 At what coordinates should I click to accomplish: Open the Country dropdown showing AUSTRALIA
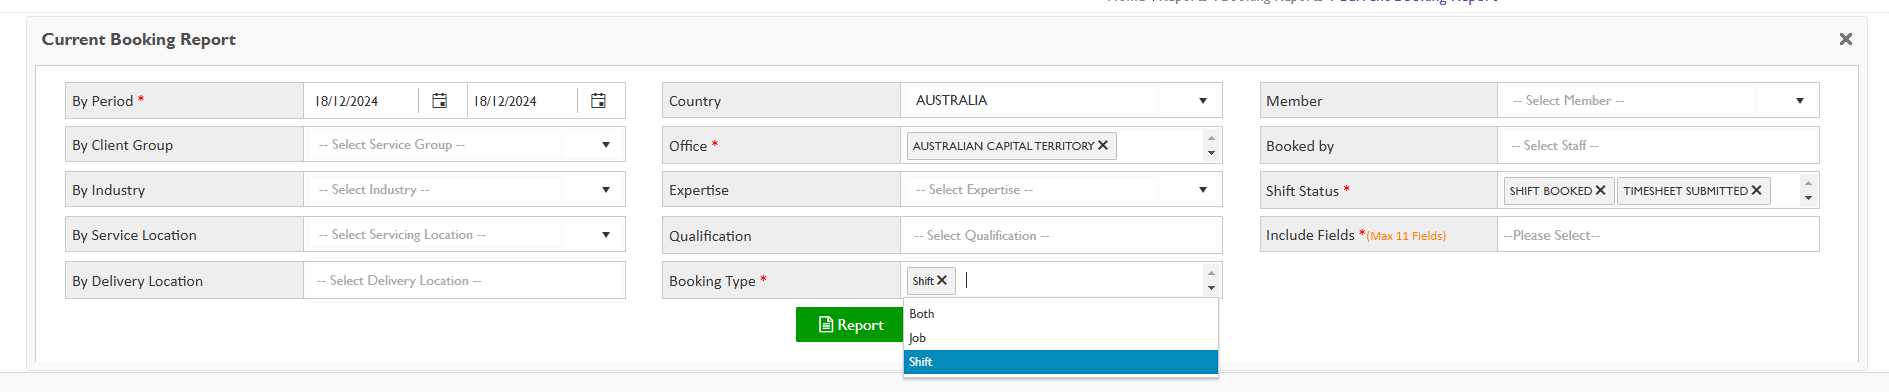point(1061,101)
